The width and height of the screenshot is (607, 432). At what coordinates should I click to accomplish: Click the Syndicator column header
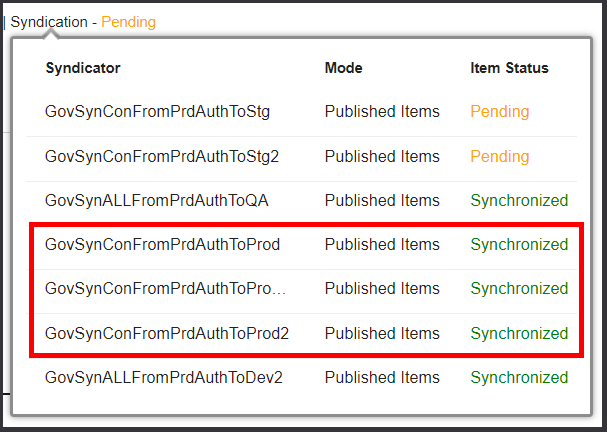[83, 68]
